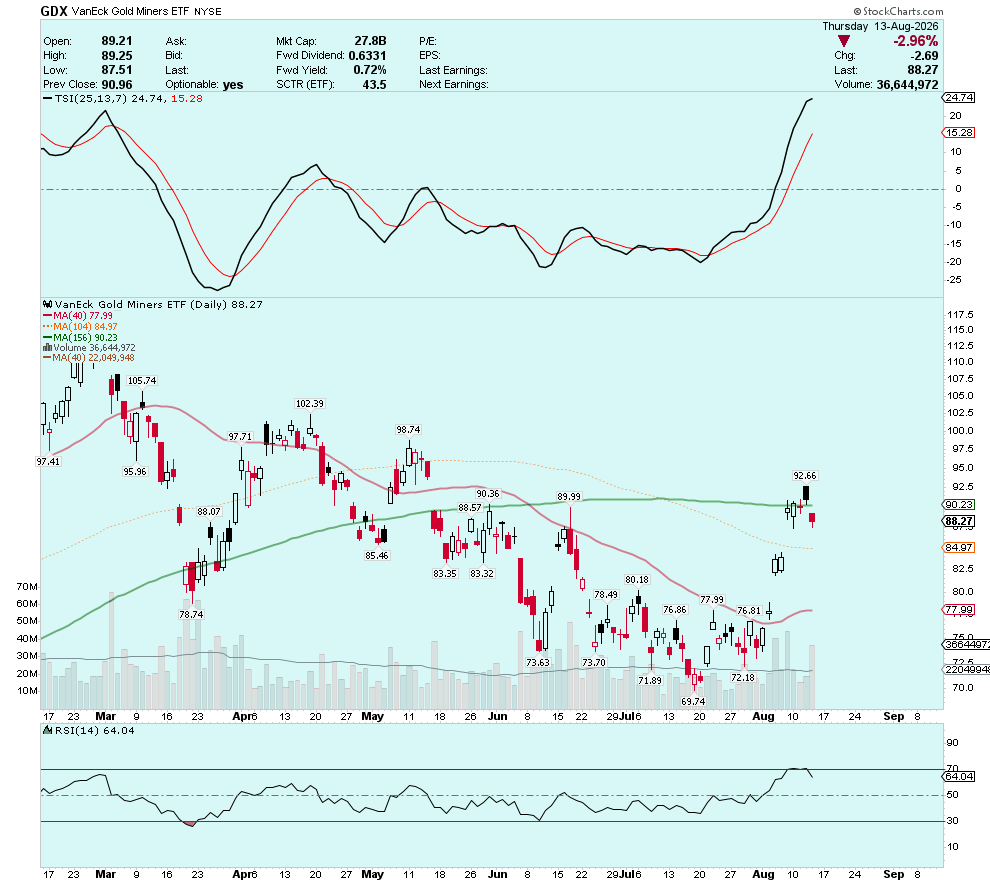Click the red TSI signal tag 15.28

click(958, 133)
